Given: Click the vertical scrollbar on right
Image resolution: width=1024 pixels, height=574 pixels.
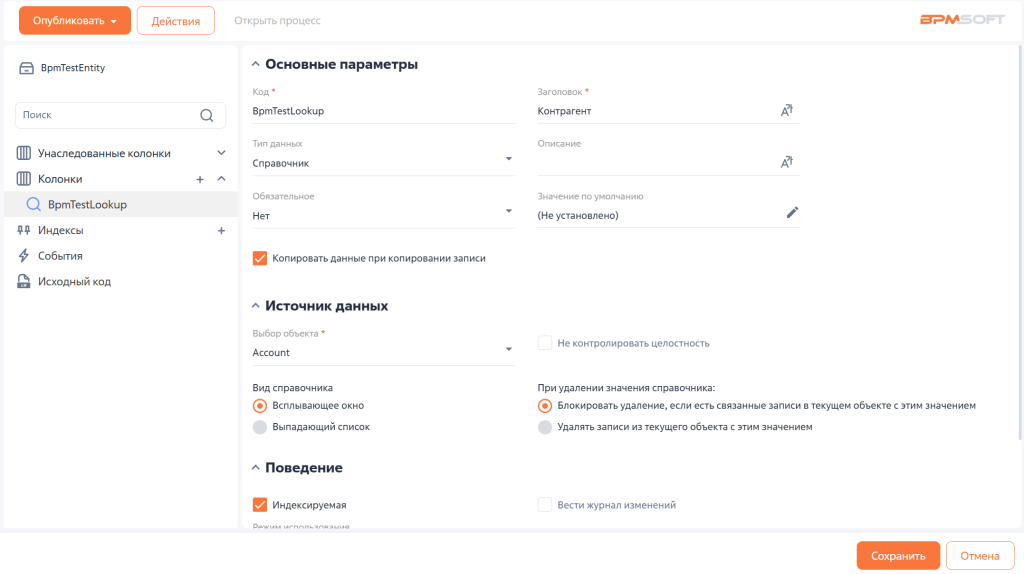Looking at the screenshot, I should (x=1020, y=242).
